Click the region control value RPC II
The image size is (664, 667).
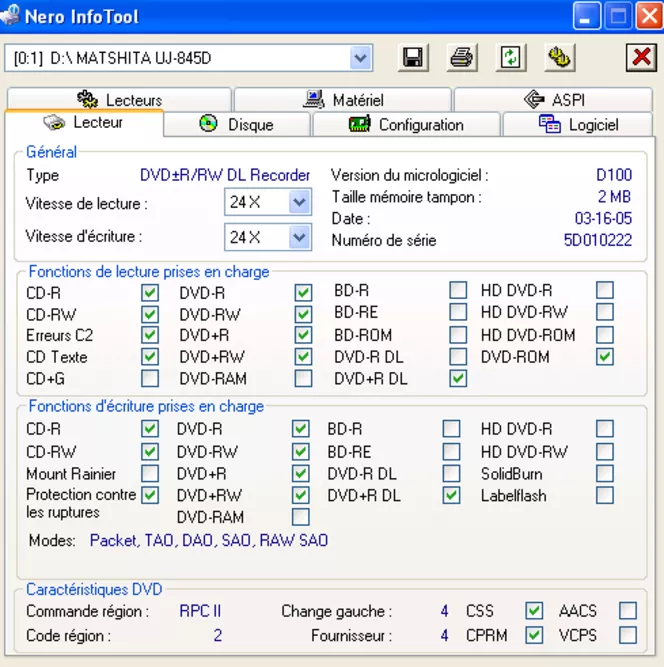200,611
